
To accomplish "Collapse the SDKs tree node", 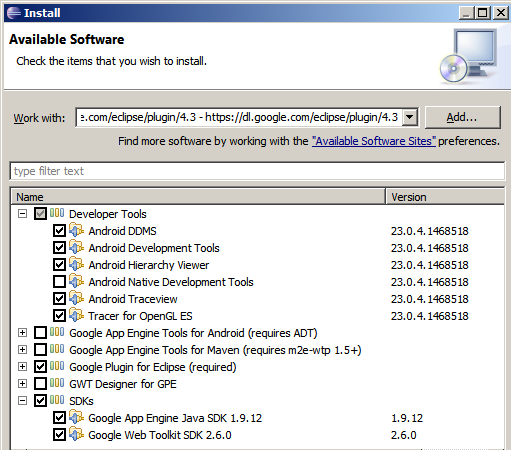I will 22,401.
